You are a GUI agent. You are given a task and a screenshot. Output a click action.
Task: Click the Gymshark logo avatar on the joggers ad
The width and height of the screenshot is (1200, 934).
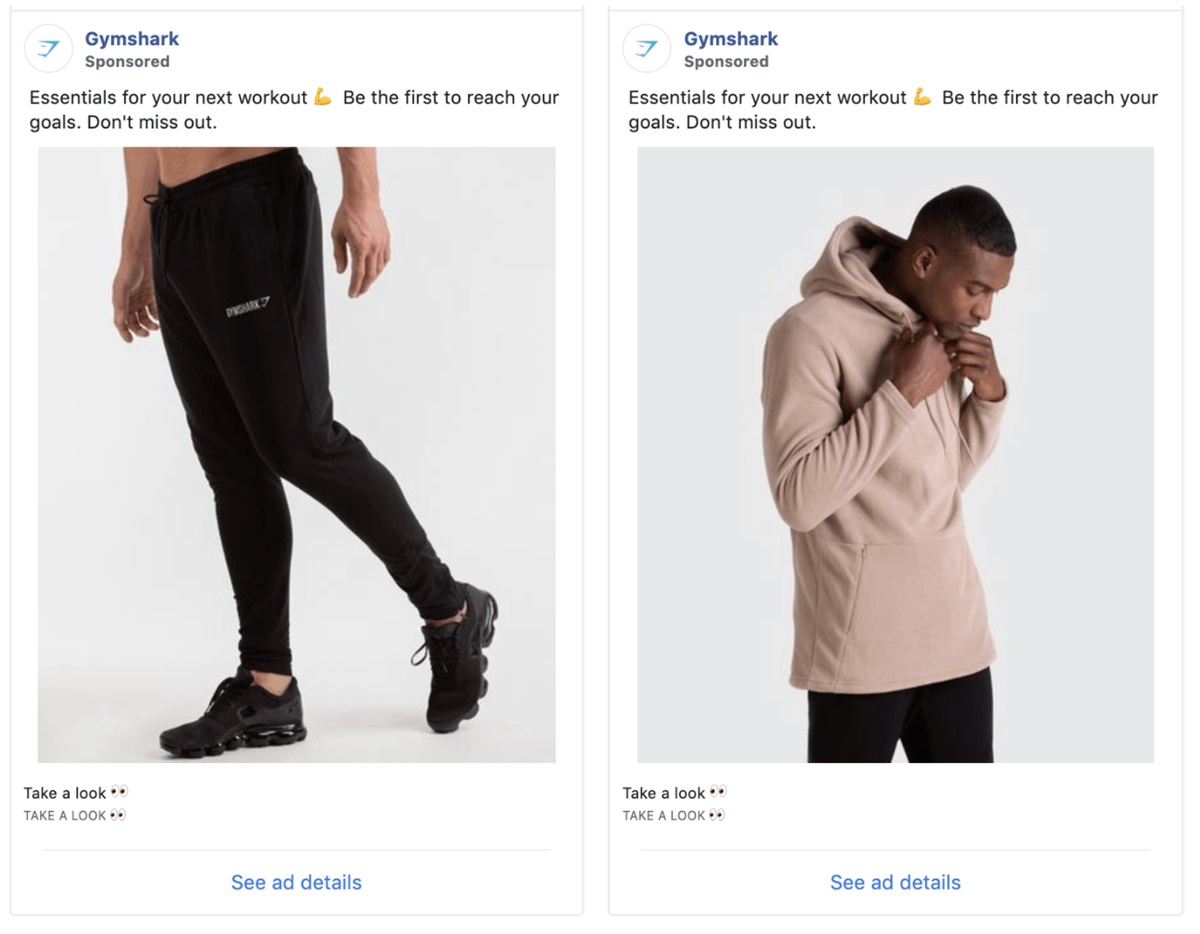[48, 49]
